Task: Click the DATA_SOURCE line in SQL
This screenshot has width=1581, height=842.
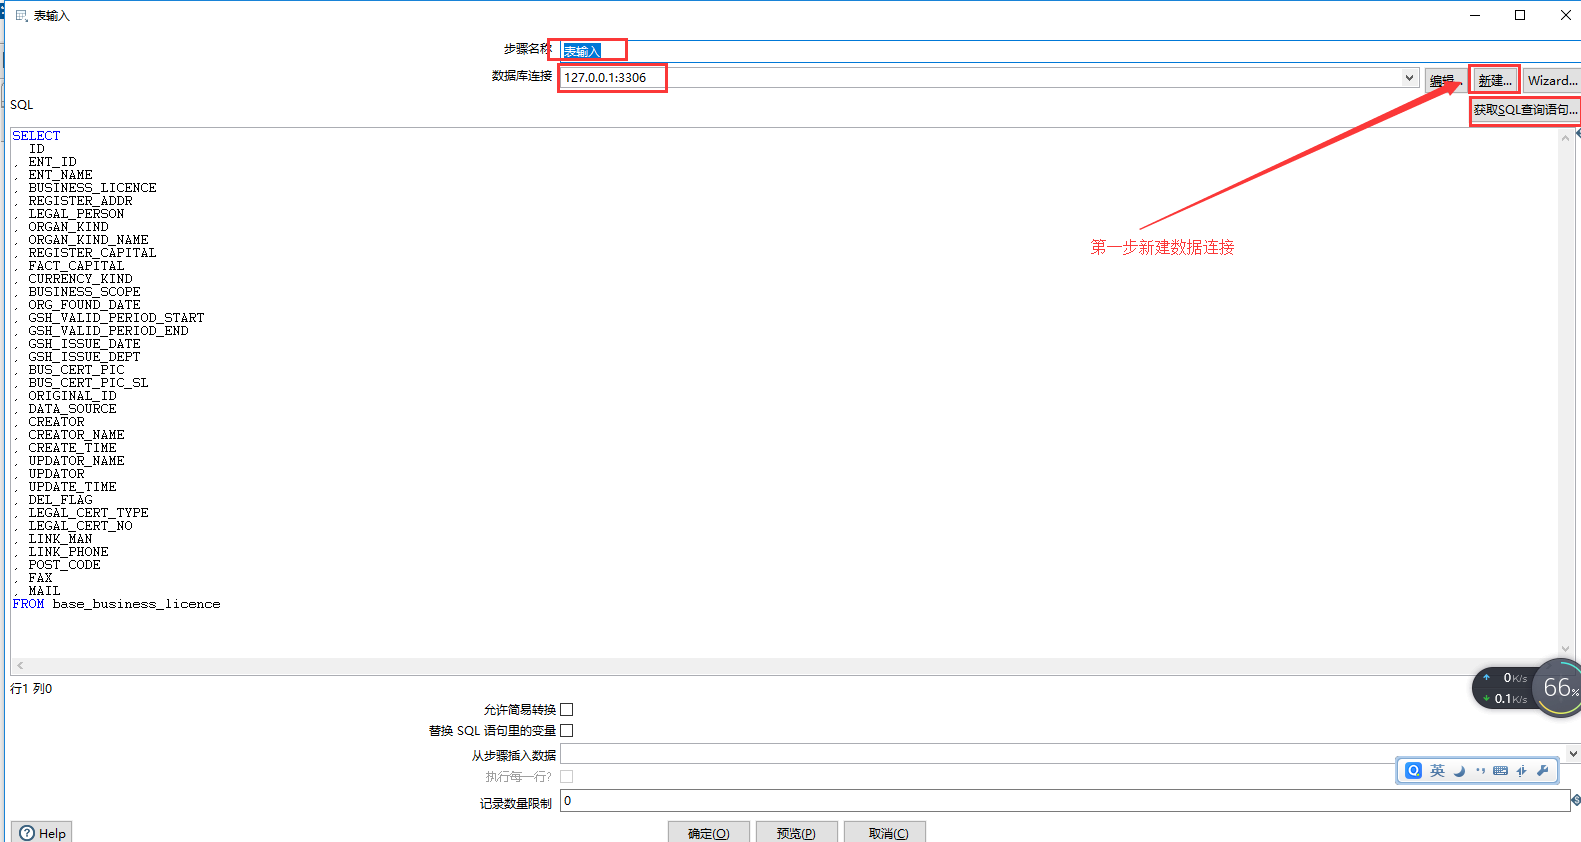Action: click(72, 409)
